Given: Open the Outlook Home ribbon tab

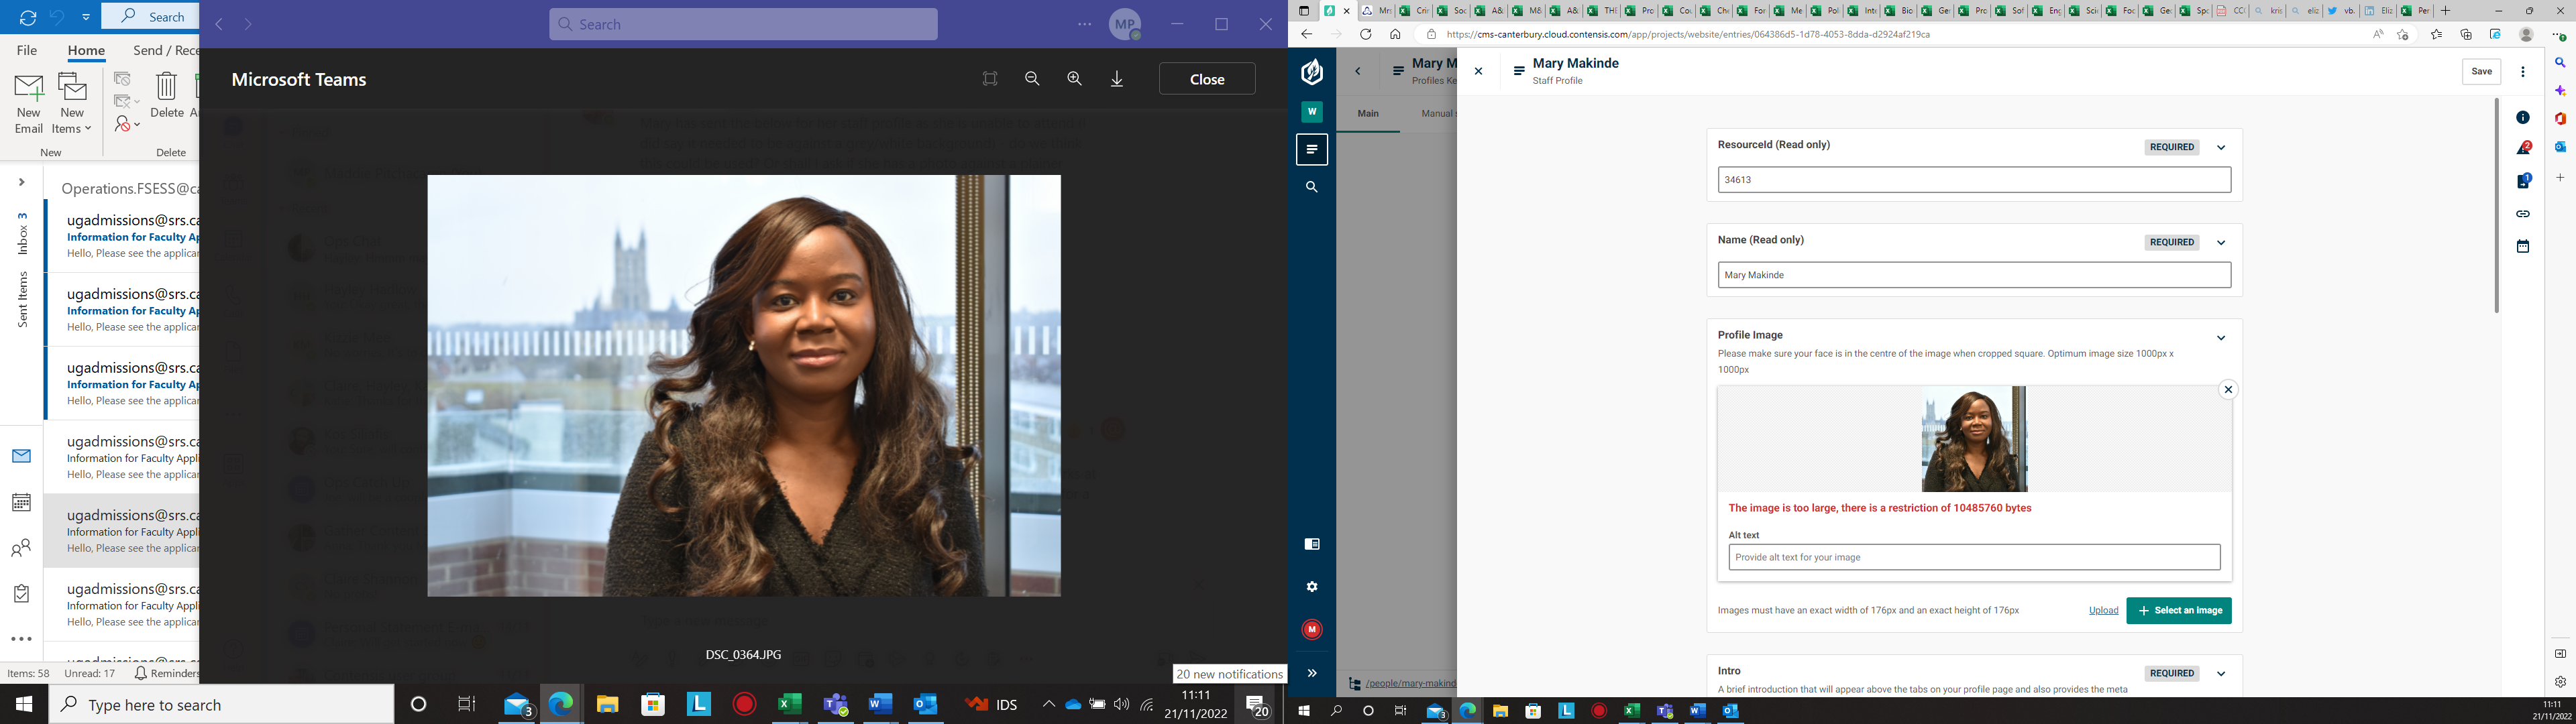Looking at the screenshot, I should 86,50.
